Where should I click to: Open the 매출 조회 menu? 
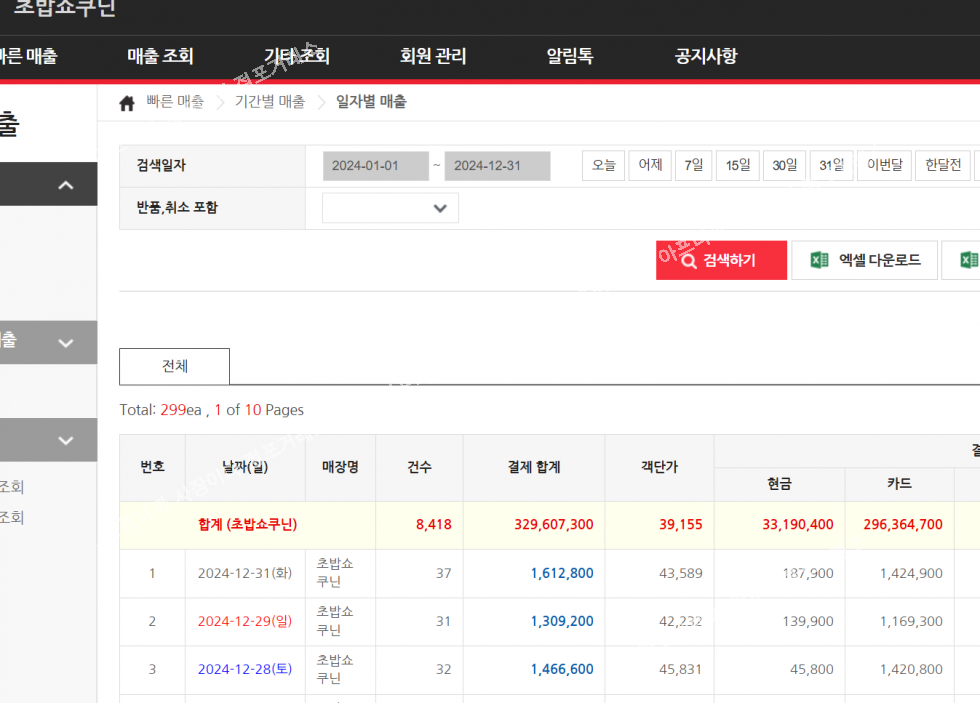[x=160, y=56]
